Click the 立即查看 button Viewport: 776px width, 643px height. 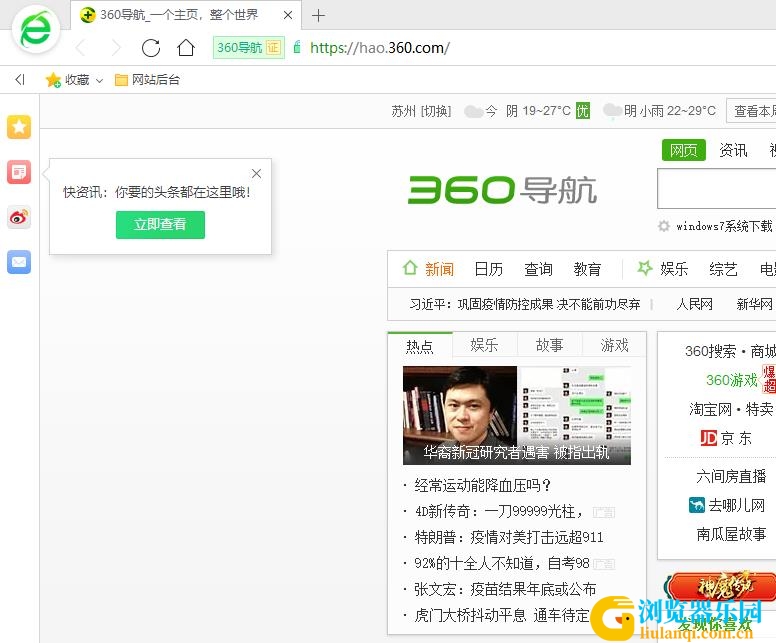(x=160, y=225)
